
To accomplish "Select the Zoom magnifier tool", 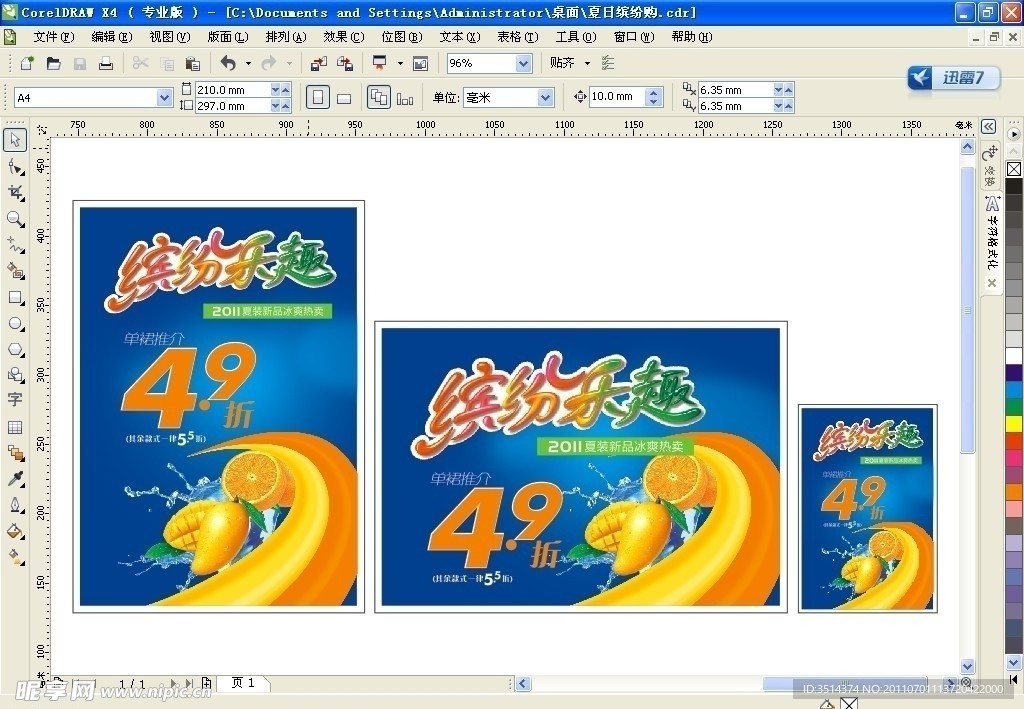I will [x=15, y=218].
